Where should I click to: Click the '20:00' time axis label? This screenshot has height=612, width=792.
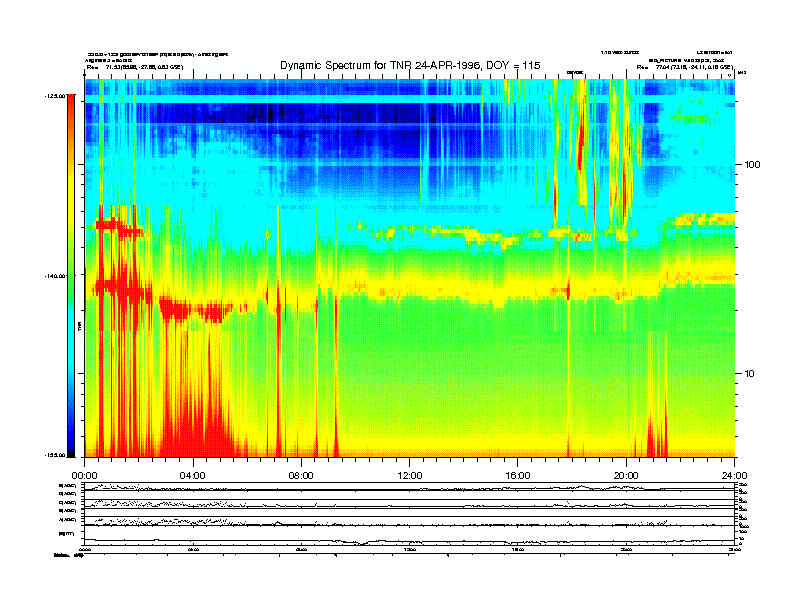(x=626, y=476)
